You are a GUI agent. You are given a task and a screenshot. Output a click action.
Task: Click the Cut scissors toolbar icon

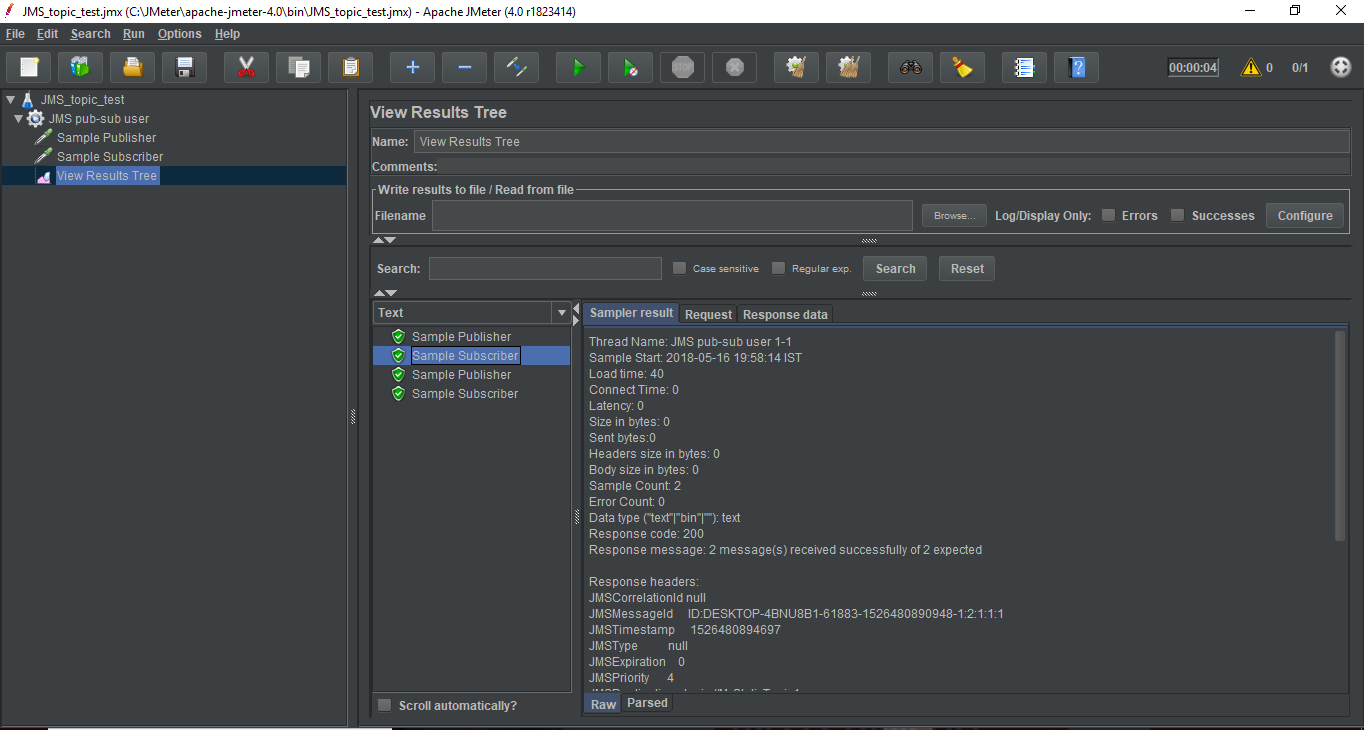246,67
